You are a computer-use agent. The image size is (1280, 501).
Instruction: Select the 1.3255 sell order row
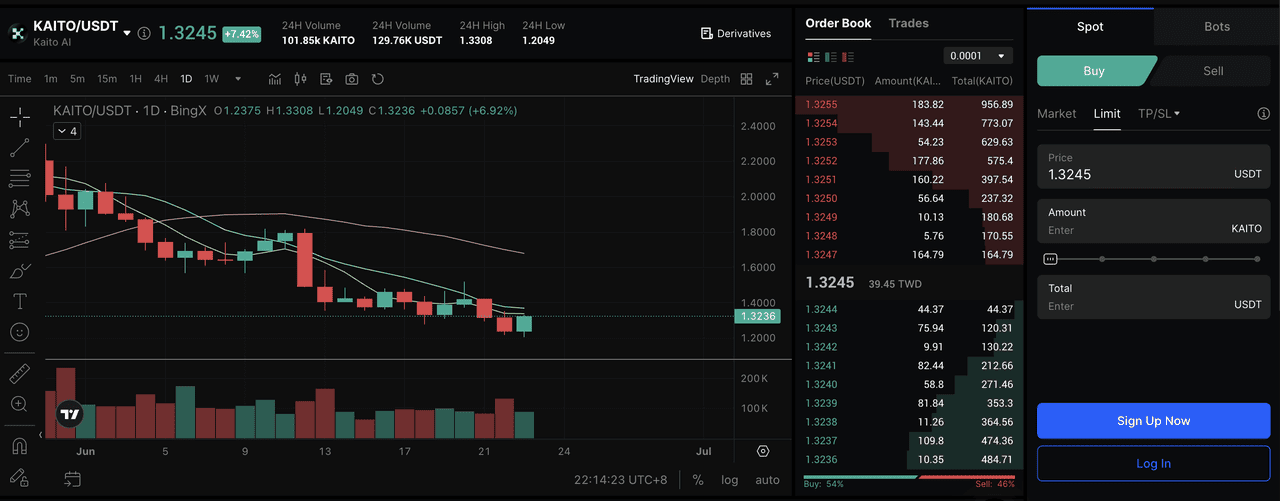909,104
